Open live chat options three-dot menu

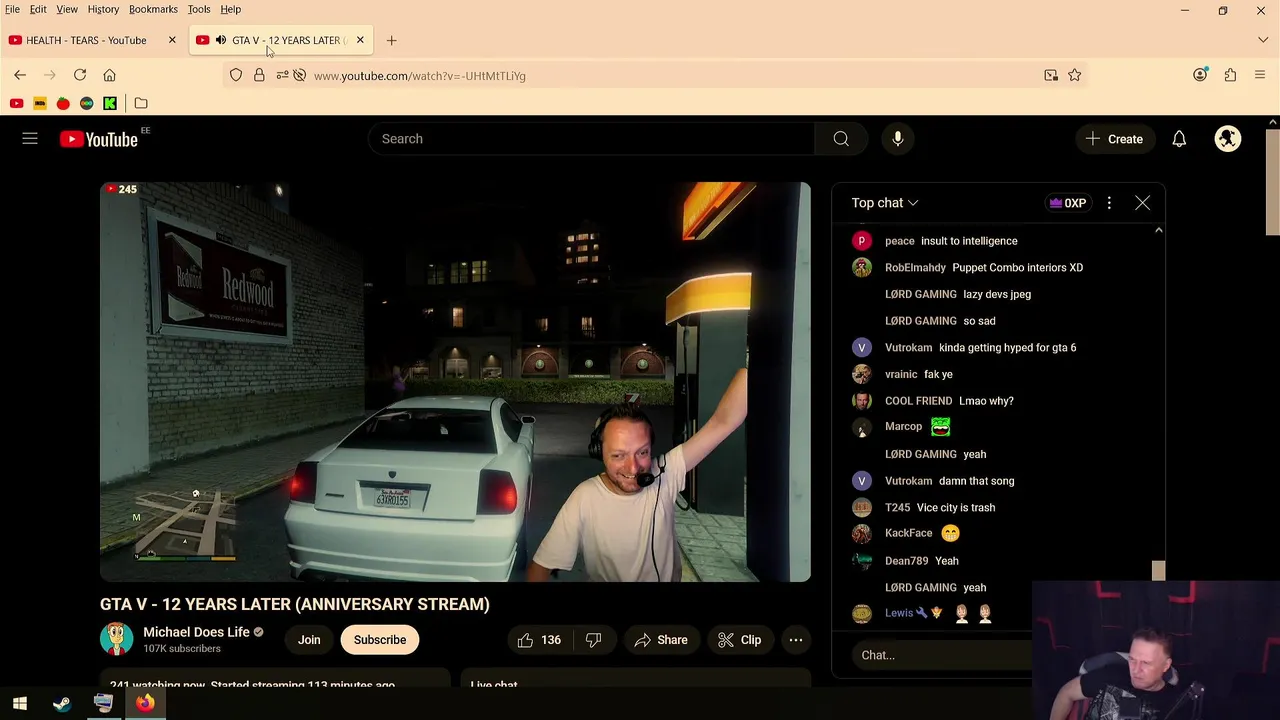[1109, 203]
